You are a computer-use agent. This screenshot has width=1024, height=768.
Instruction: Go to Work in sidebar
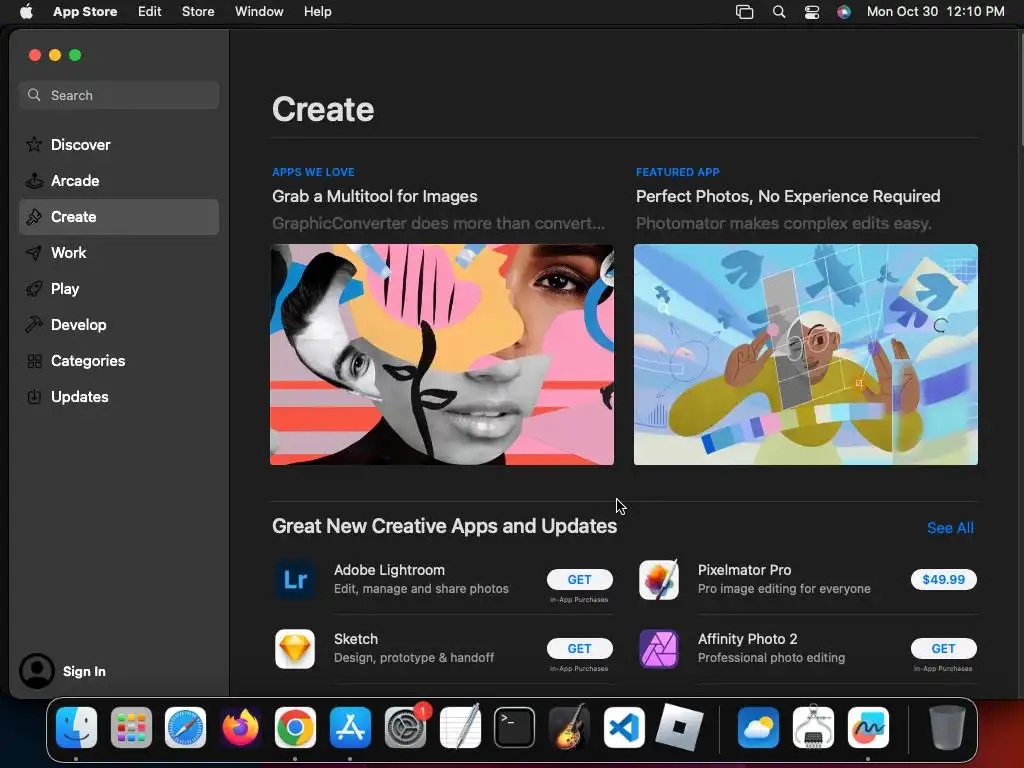point(119,253)
